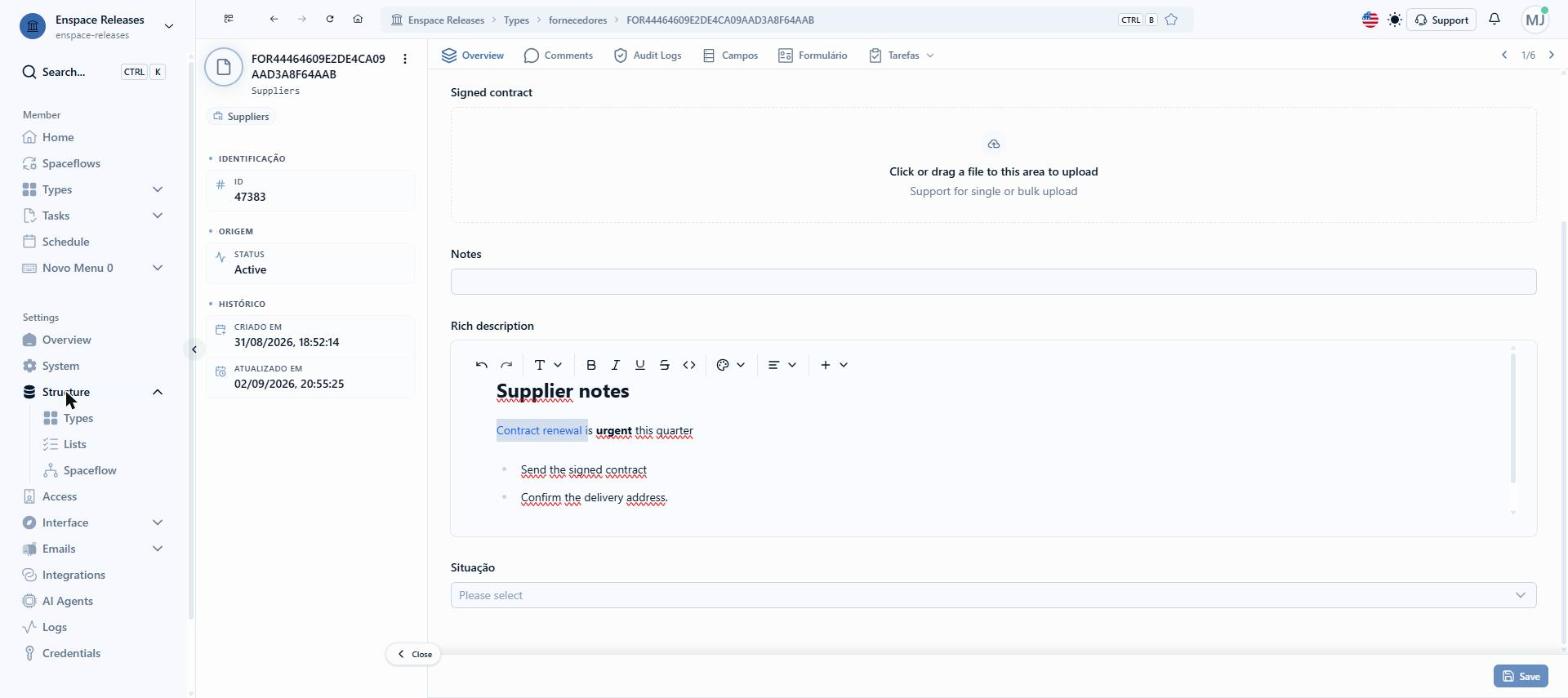Click the signed contract upload area
The width and height of the screenshot is (1568, 698).
point(993,165)
